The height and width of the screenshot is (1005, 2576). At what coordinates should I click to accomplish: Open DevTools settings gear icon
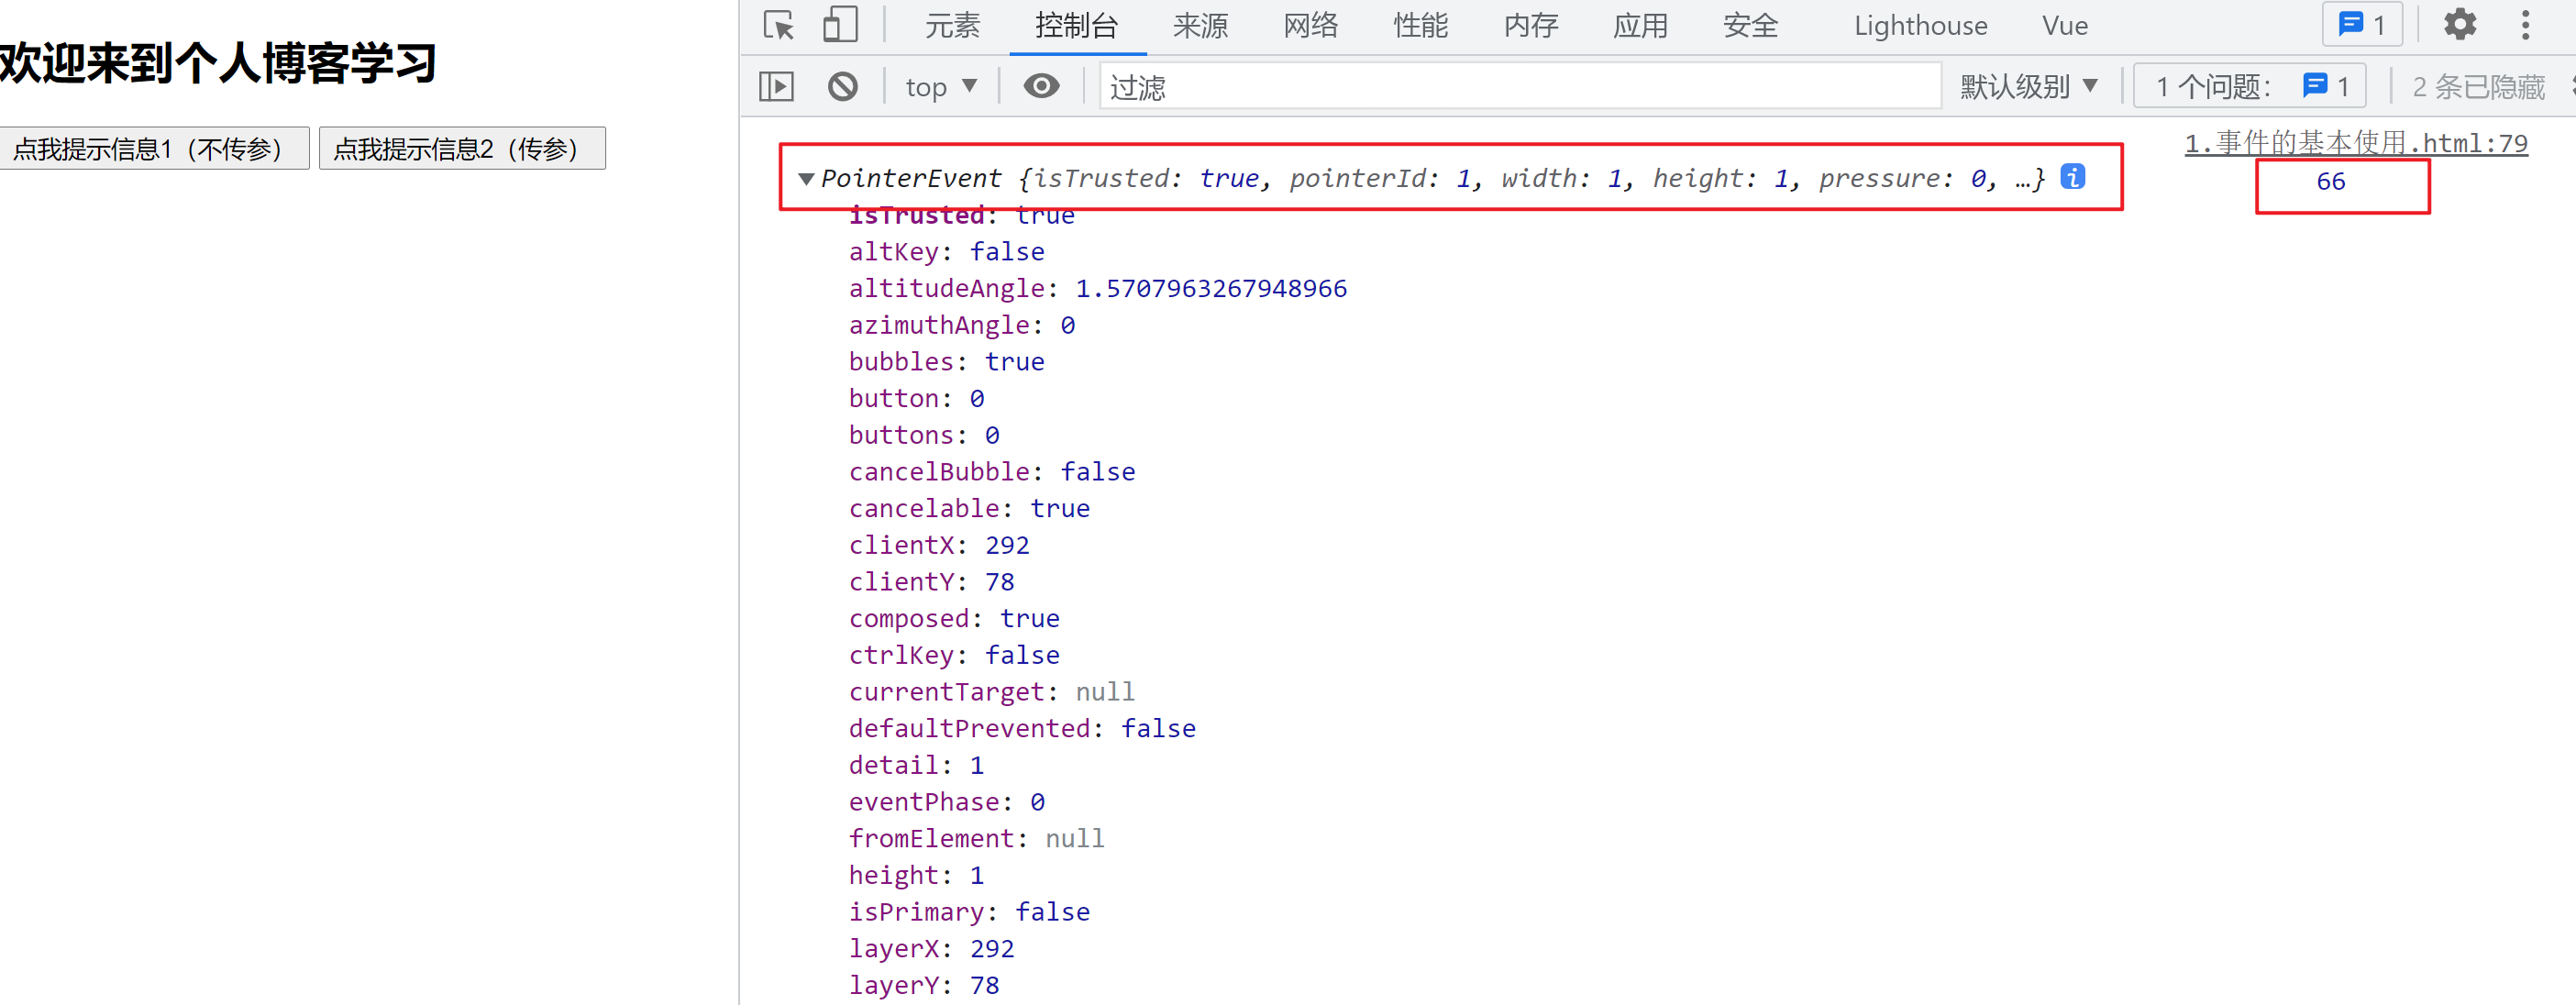(2459, 25)
